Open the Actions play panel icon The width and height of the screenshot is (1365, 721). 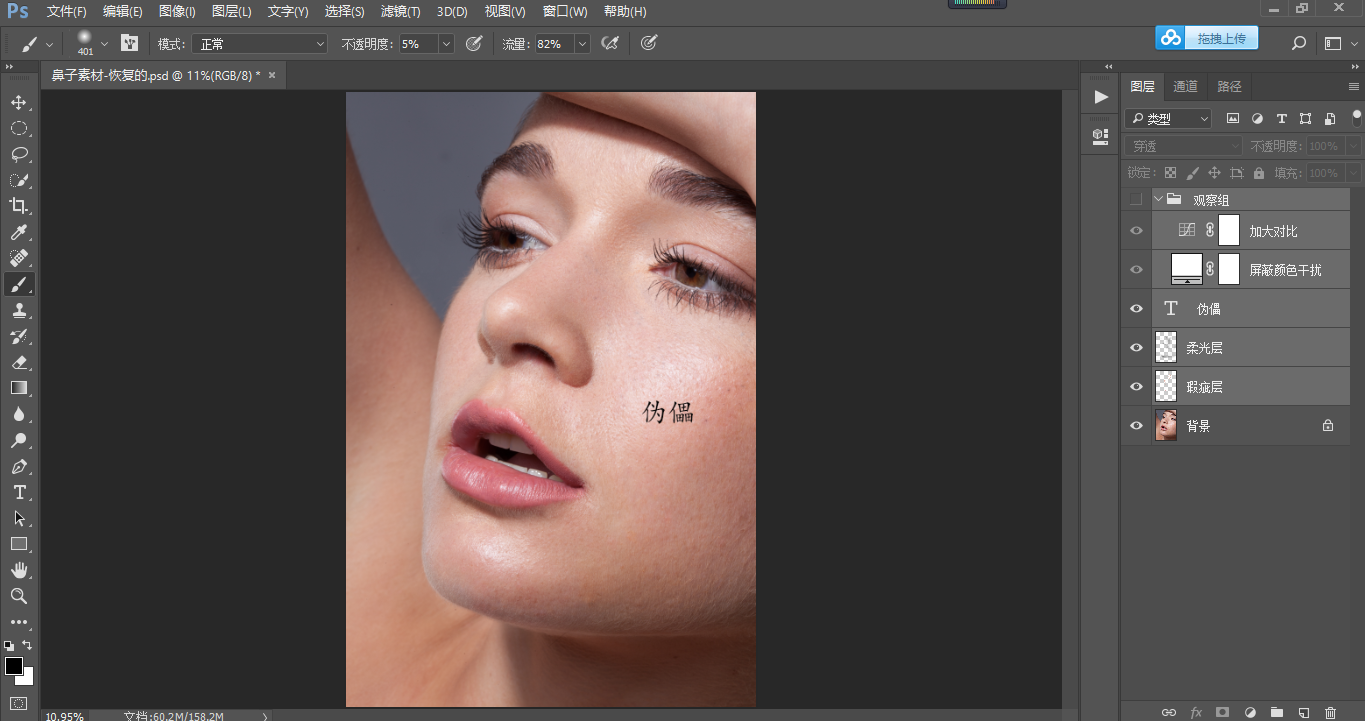tap(1101, 97)
